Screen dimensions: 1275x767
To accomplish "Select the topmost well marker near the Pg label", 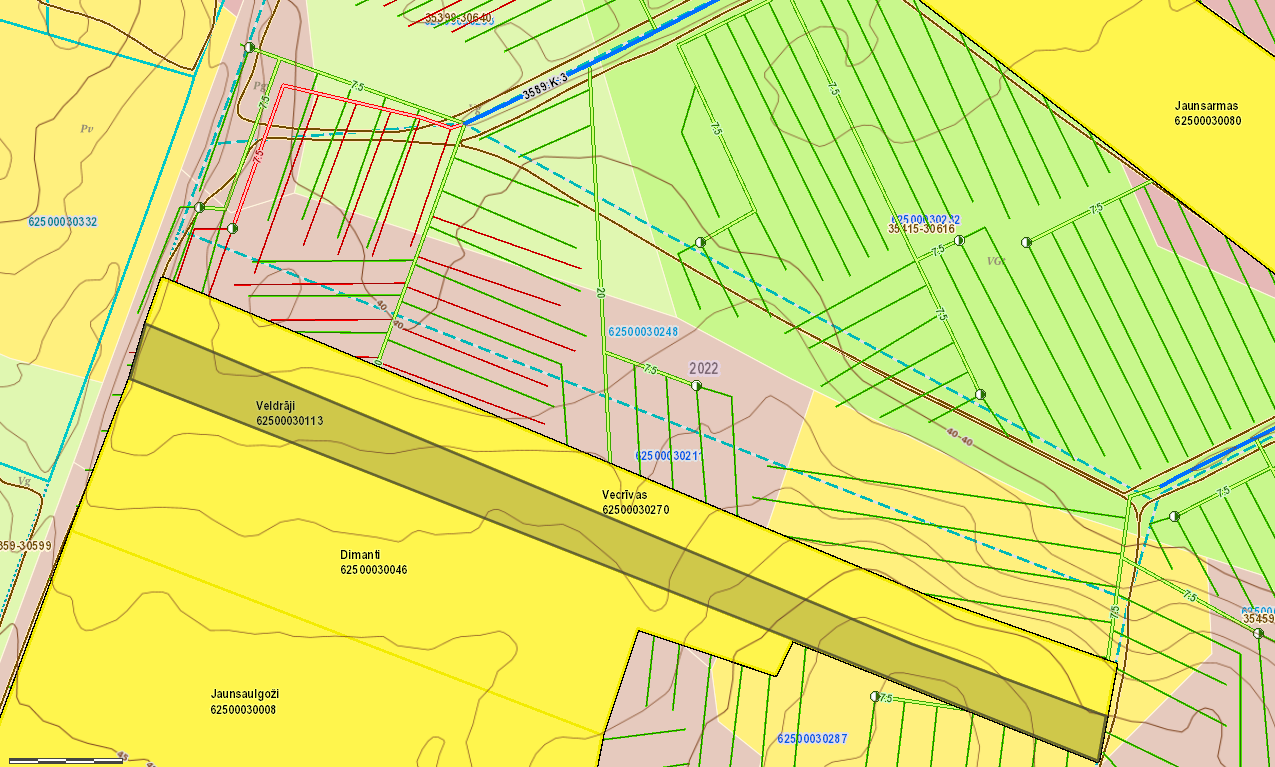I will (249, 48).
